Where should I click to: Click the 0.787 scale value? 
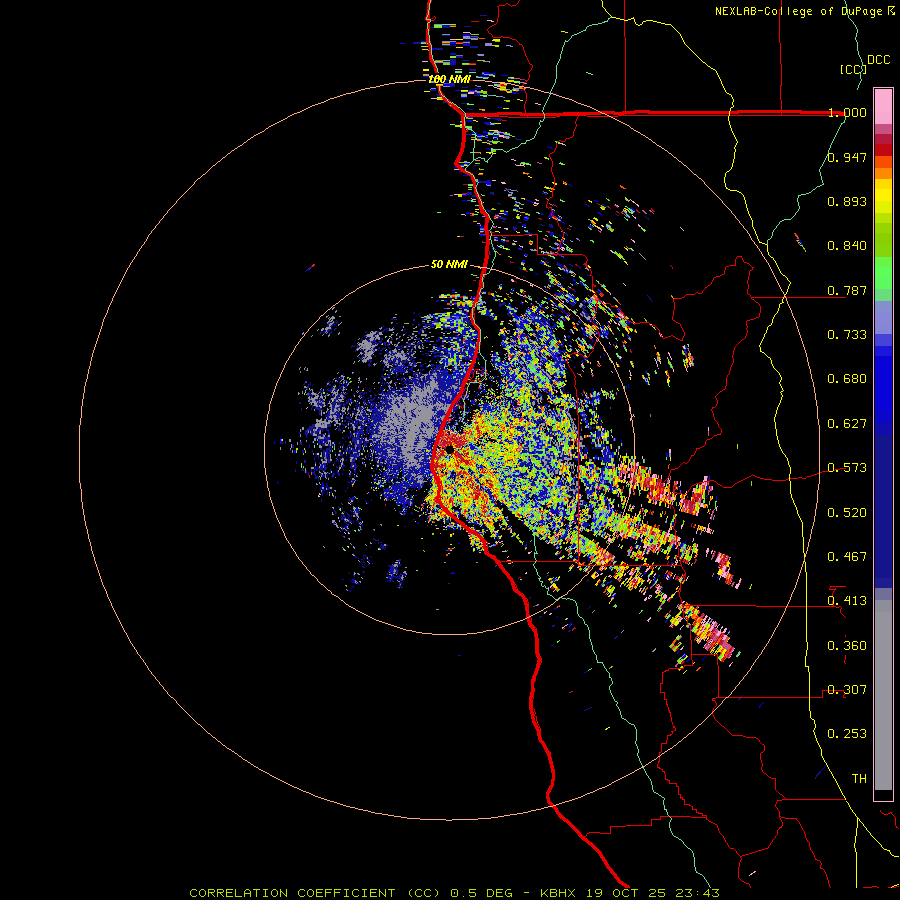pyautogui.click(x=847, y=290)
